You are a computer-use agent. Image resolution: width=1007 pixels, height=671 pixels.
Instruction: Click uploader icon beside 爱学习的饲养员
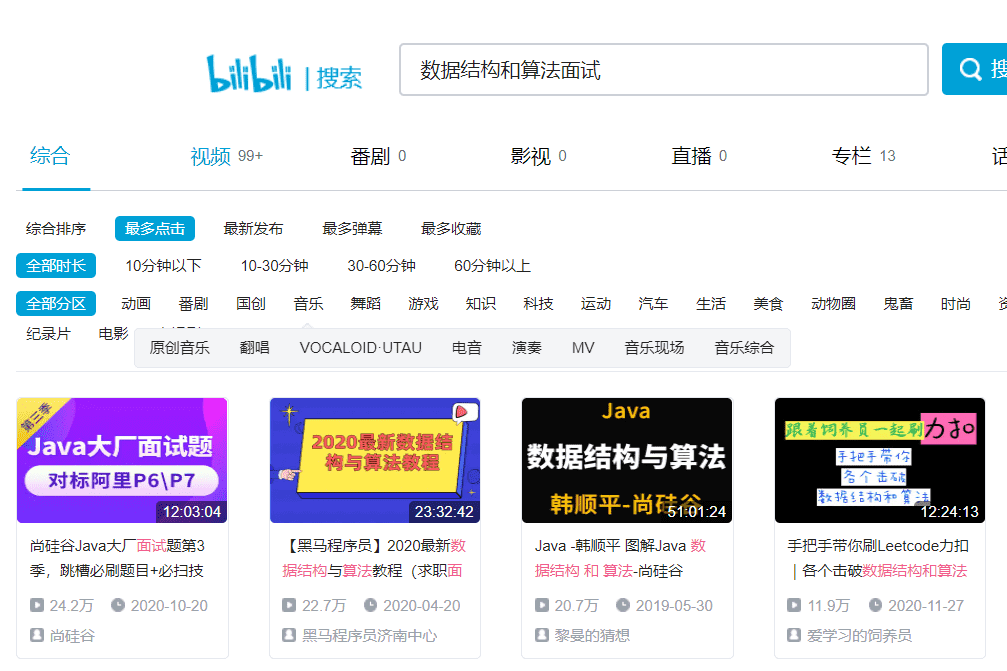pyautogui.click(x=794, y=635)
